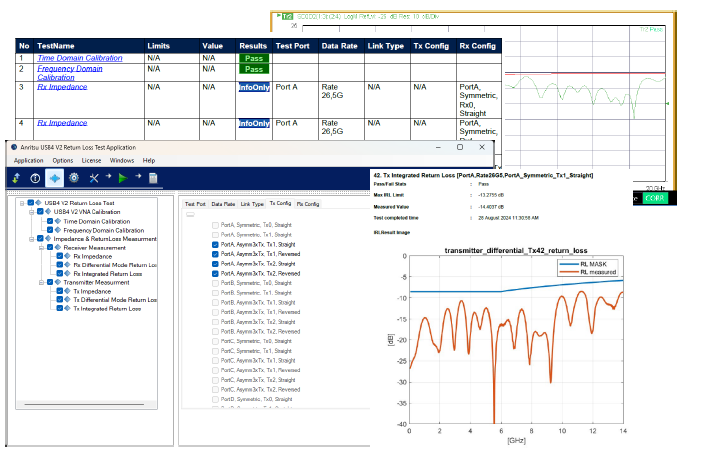Click the Anritsu app icon in title bar
The image size is (717, 453).
coord(13,146)
